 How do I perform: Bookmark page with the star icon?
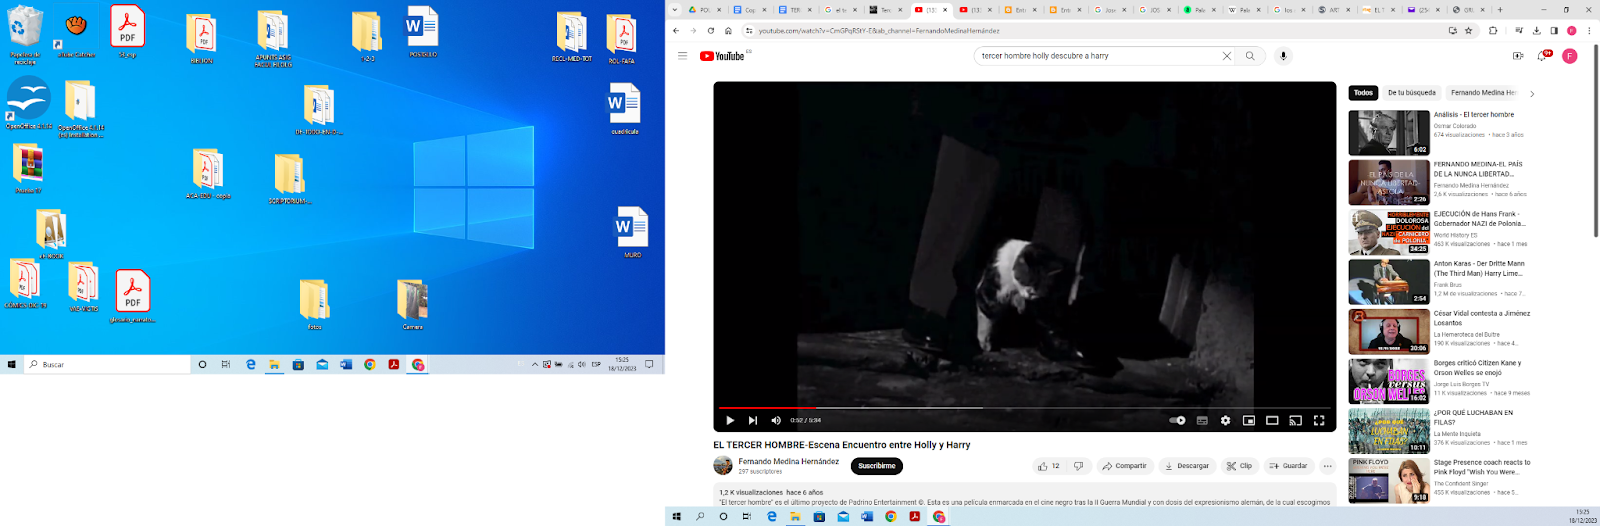pyautogui.click(x=1469, y=31)
